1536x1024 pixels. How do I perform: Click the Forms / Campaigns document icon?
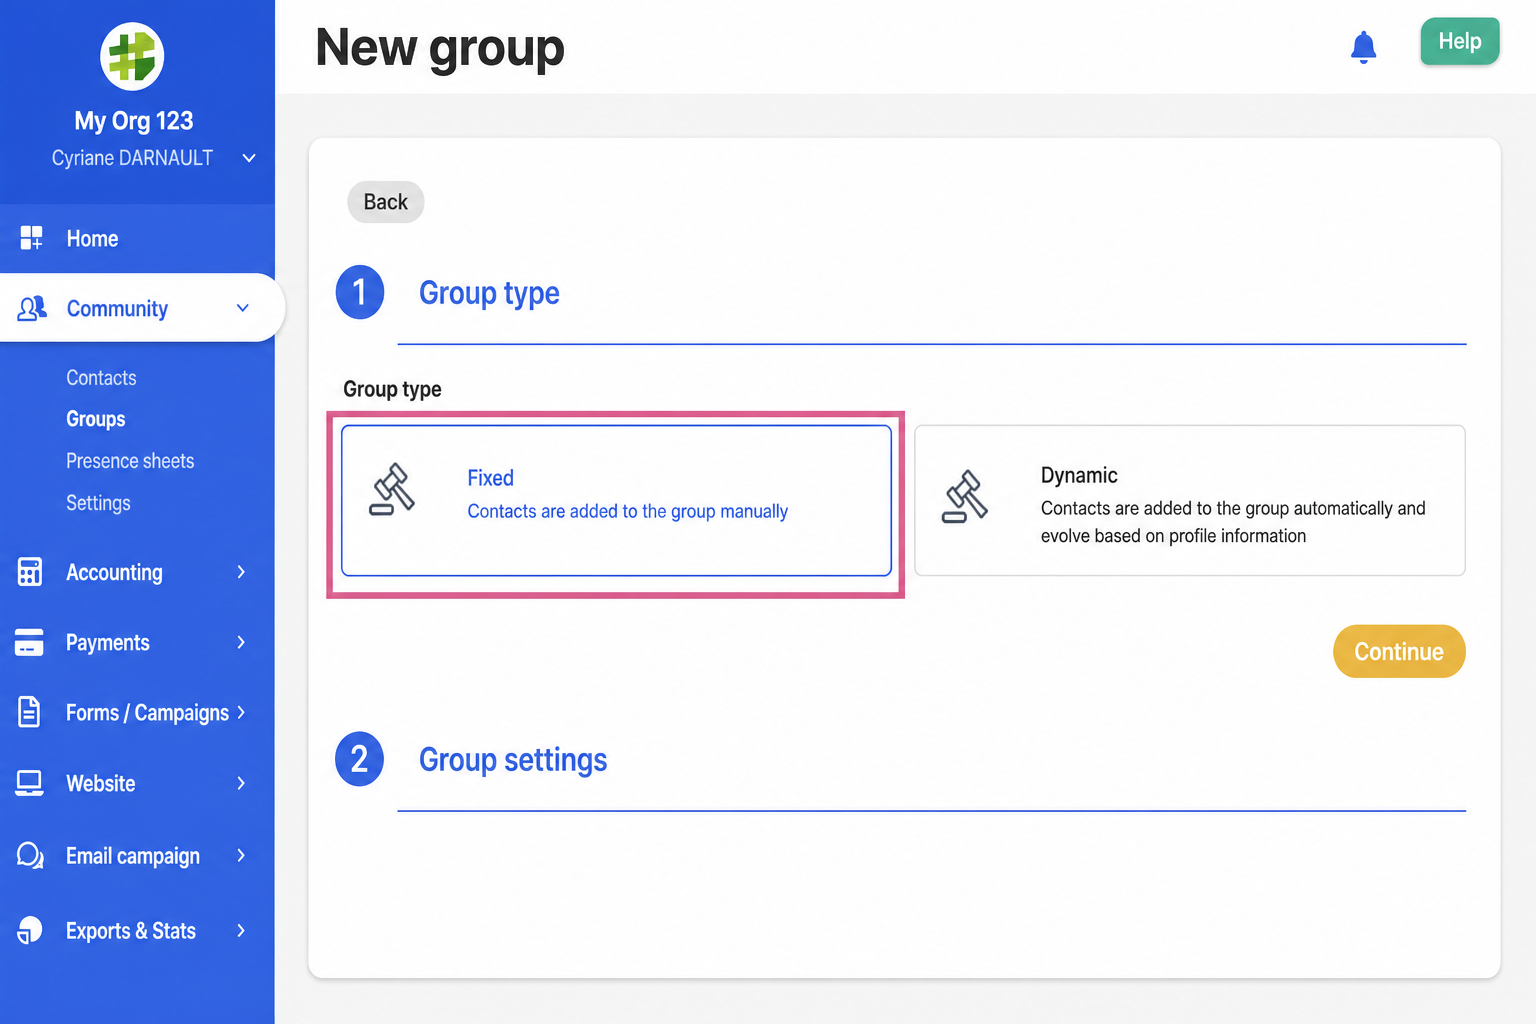[30, 712]
